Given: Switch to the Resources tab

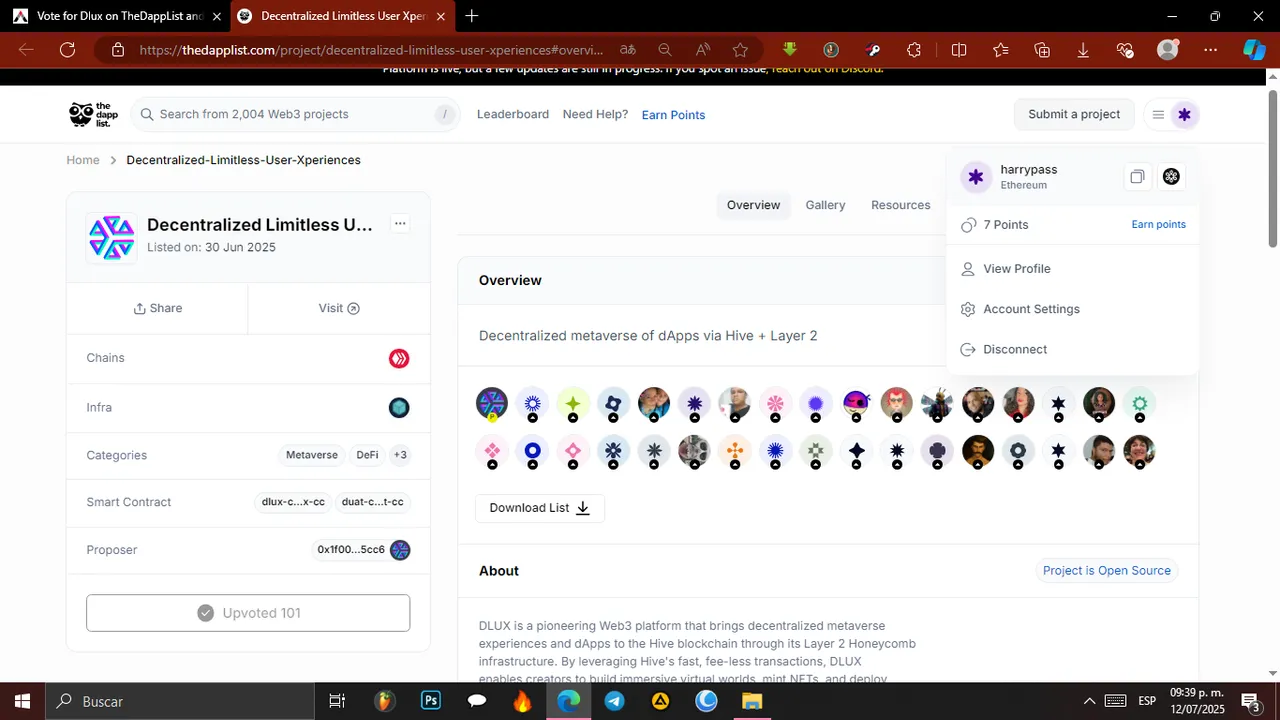Looking at the screenshot, I should [900, 205].
